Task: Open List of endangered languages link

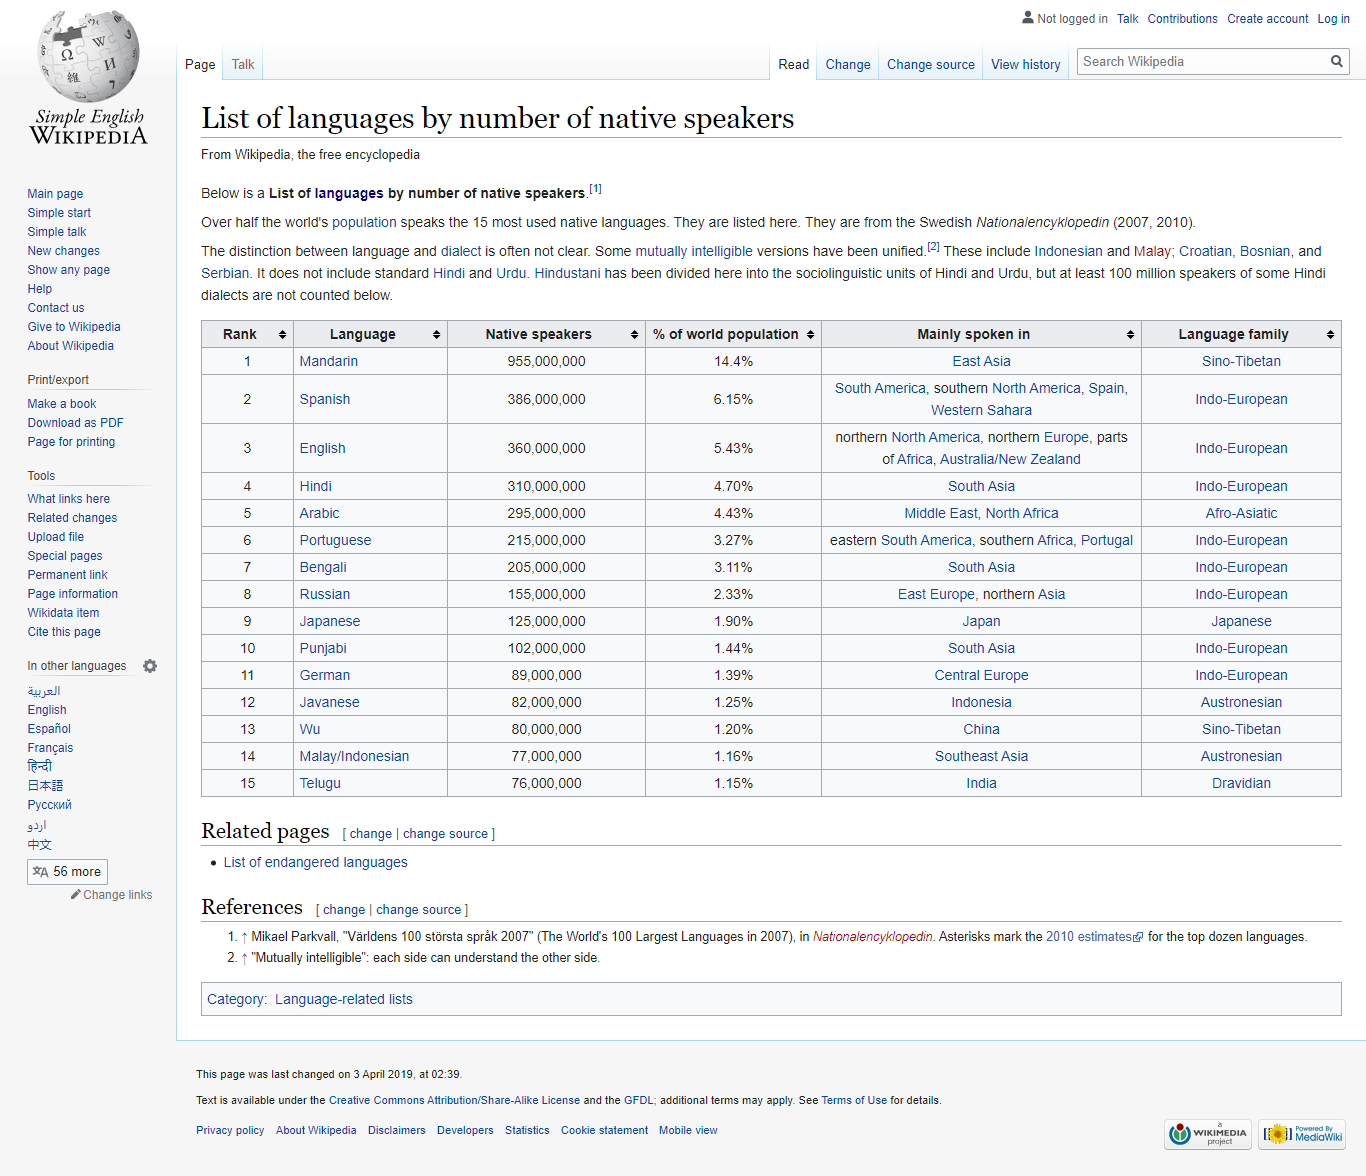Action: [x=316, y=862]
